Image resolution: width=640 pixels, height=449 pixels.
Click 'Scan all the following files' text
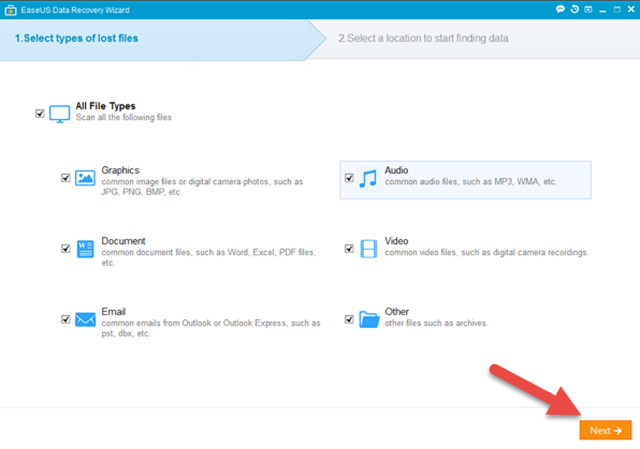[x=123, y=118]
